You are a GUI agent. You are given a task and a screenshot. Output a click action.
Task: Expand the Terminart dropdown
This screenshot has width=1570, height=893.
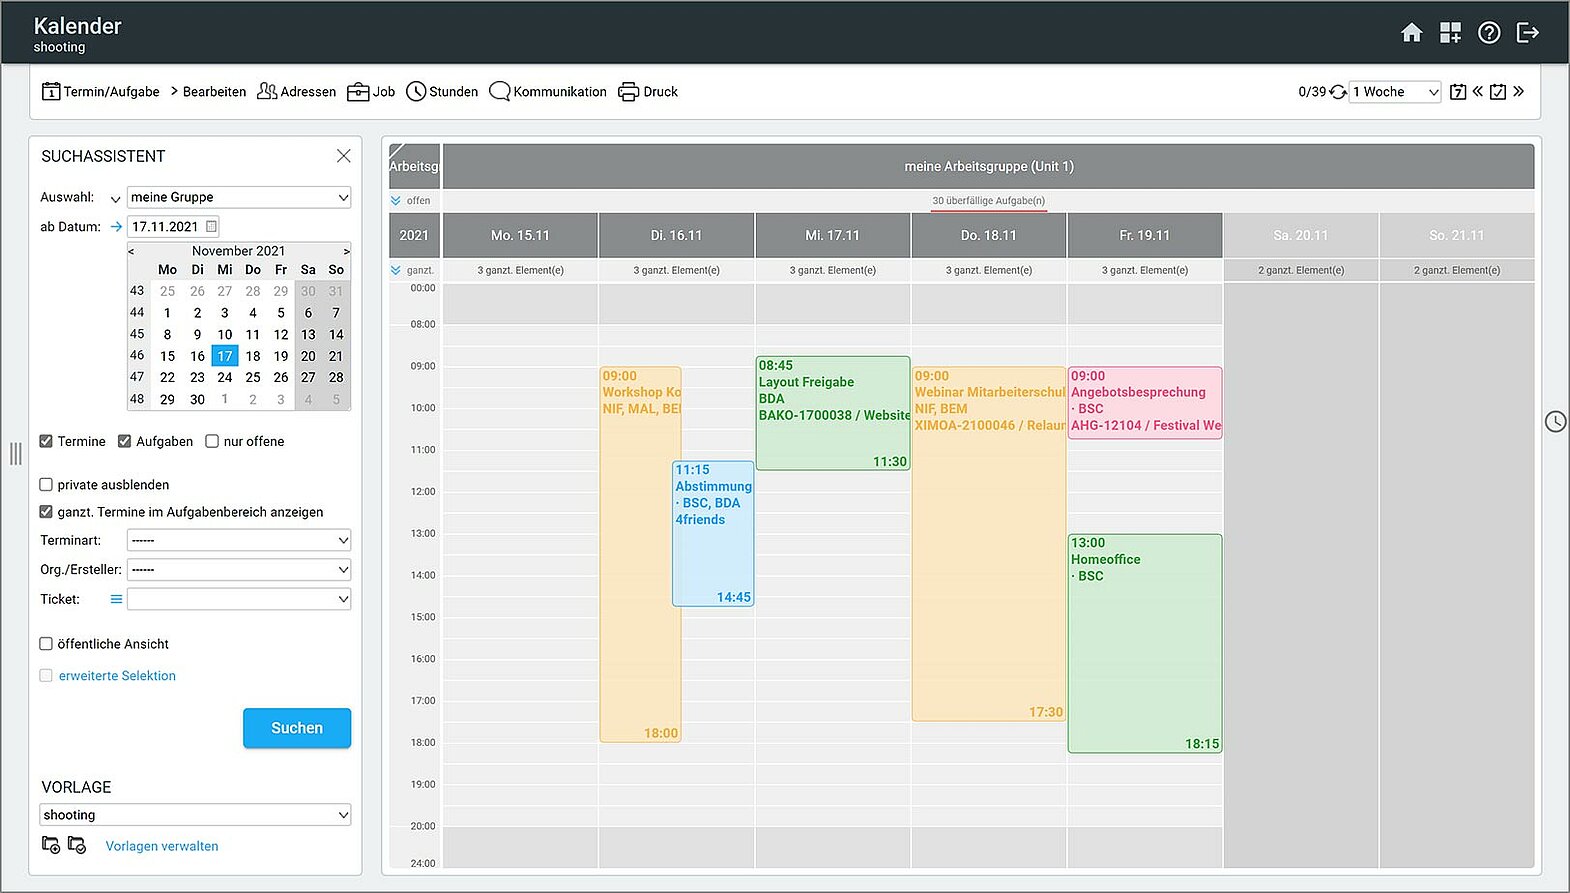tap(239, 541)
